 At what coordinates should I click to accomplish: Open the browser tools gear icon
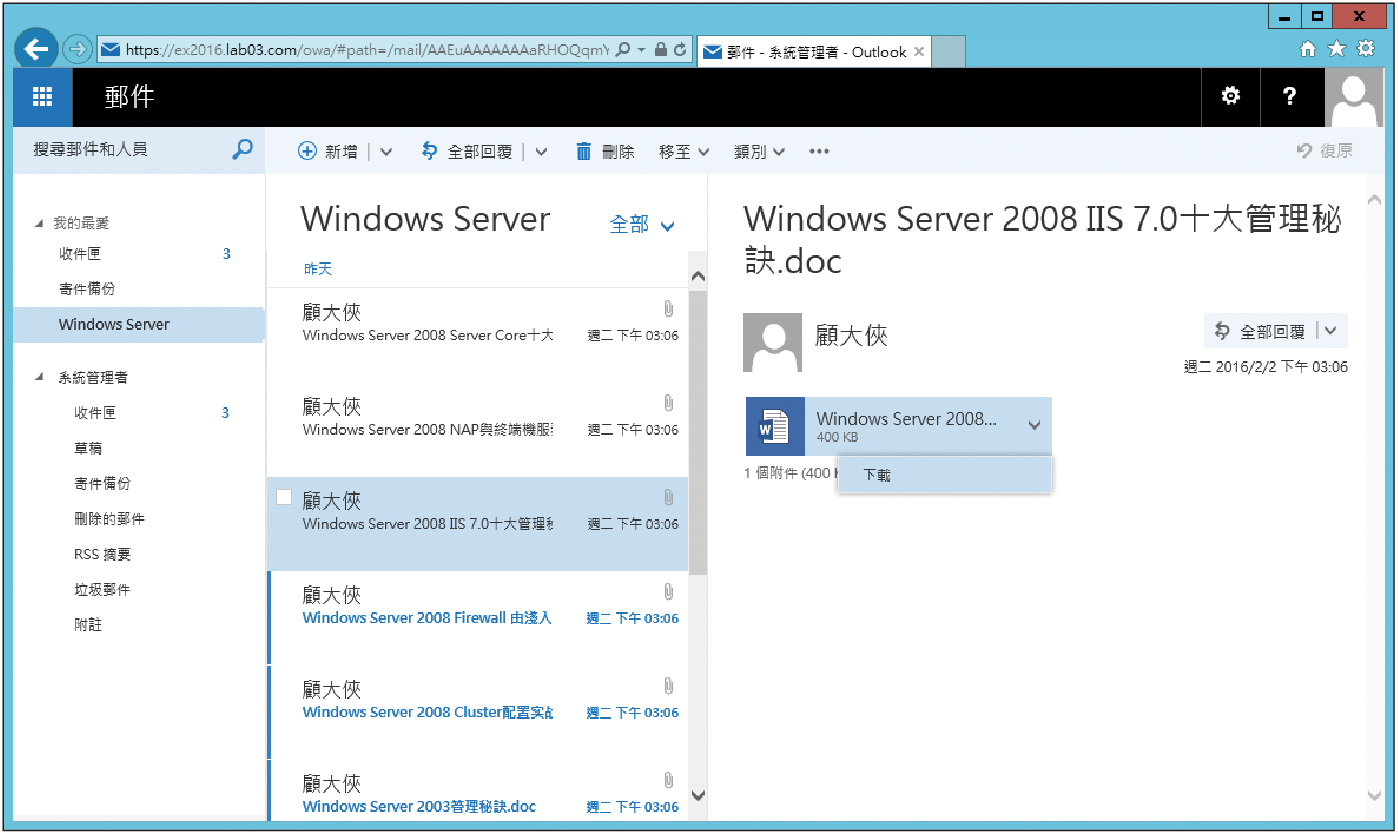tap(1365, 49)
